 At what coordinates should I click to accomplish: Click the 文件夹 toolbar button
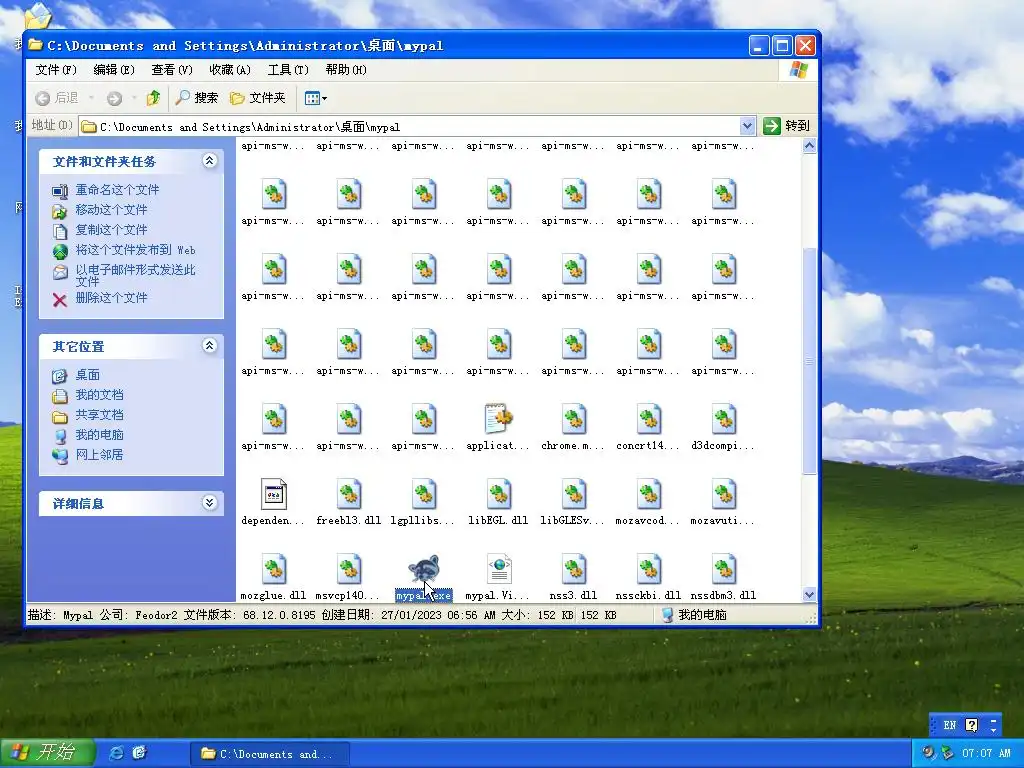click(x=258, y=98)
